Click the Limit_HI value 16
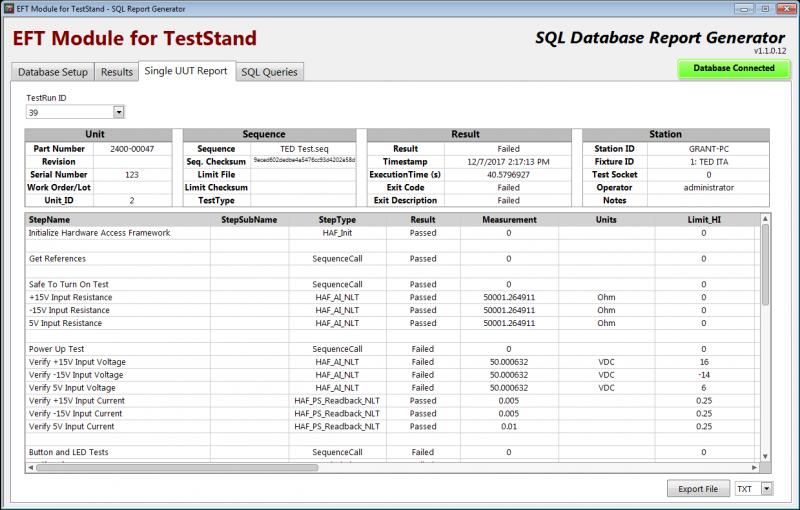Screen dimensions: 800x510 click(x=704, y=362)
